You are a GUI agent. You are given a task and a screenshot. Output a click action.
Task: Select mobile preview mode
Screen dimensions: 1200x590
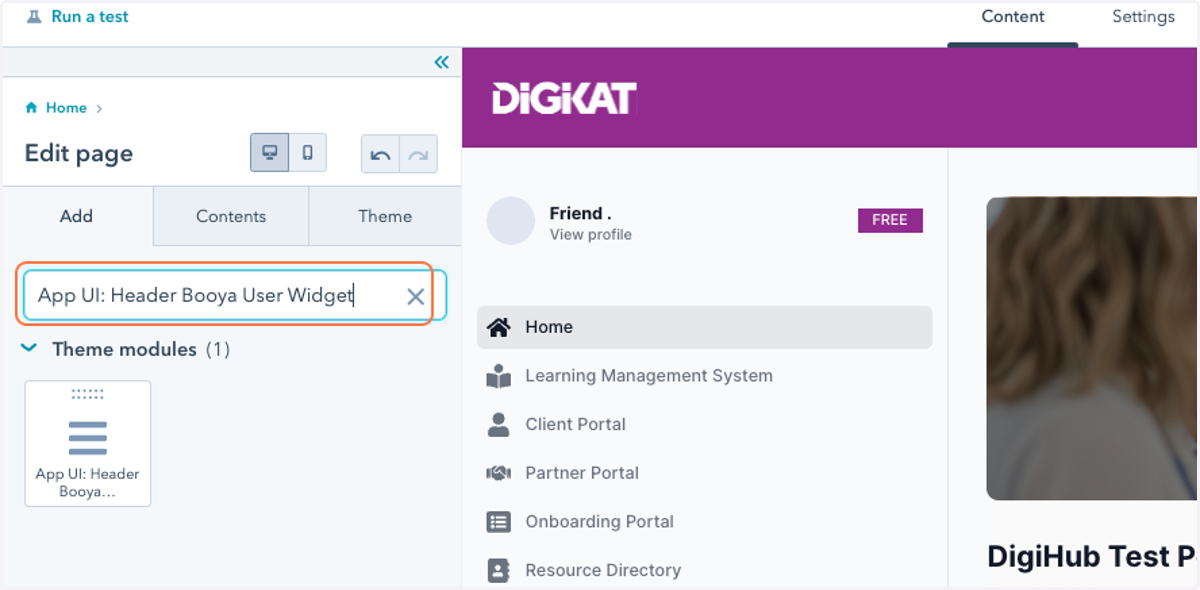tap(308, 153)
